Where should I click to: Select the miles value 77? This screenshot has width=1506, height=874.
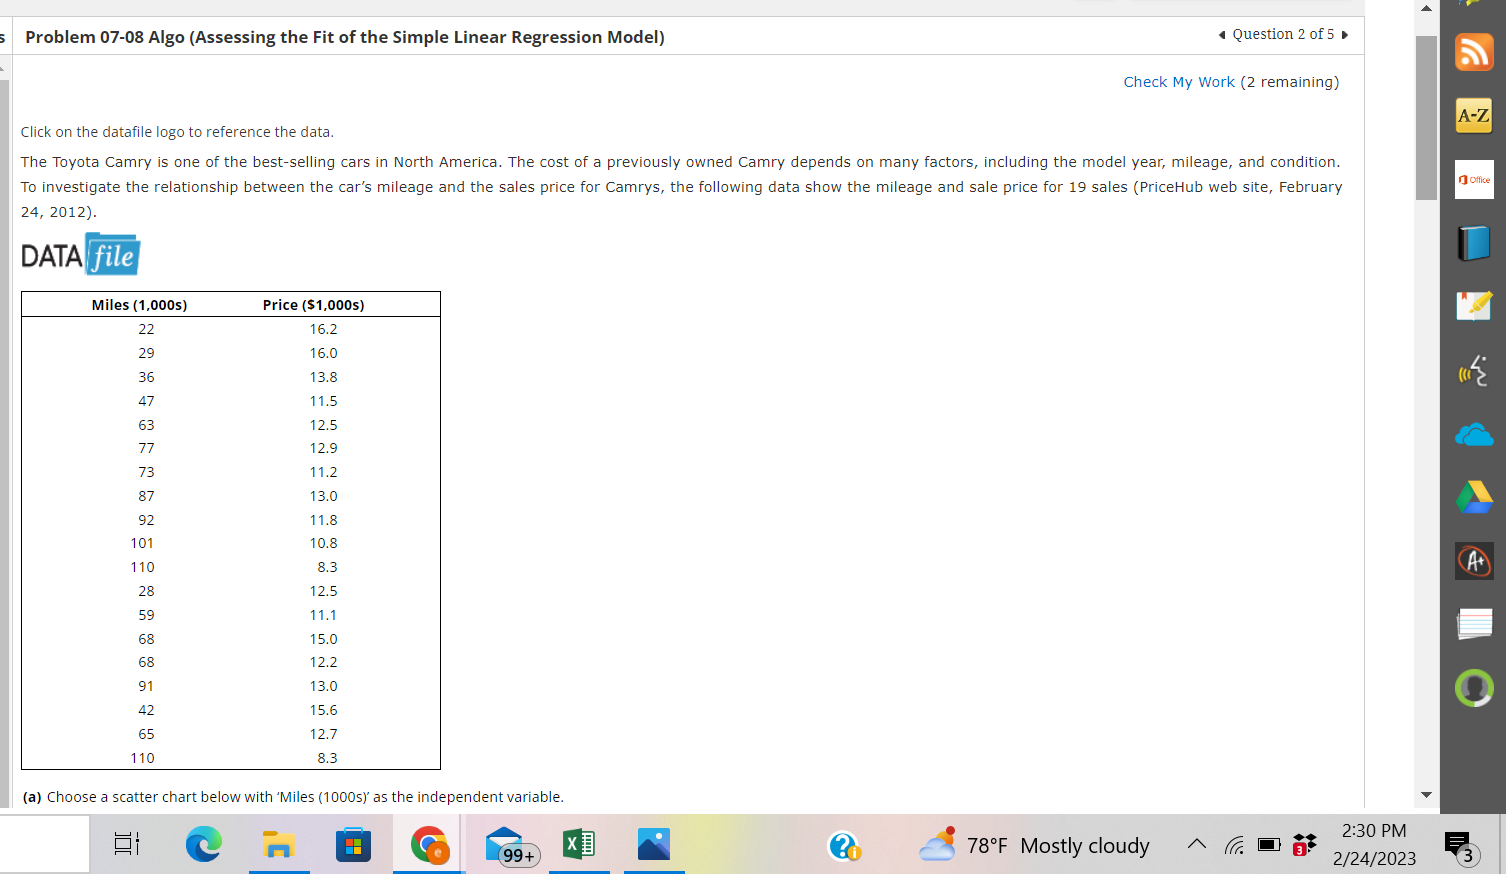(146, 448)
